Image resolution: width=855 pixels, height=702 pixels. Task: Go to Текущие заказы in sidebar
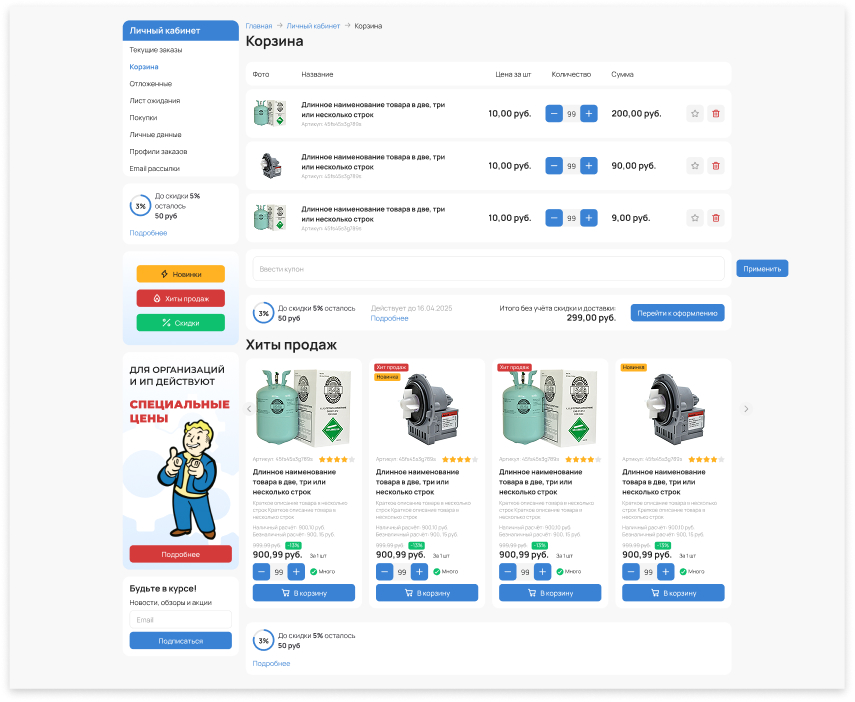(x=156, y=50)
